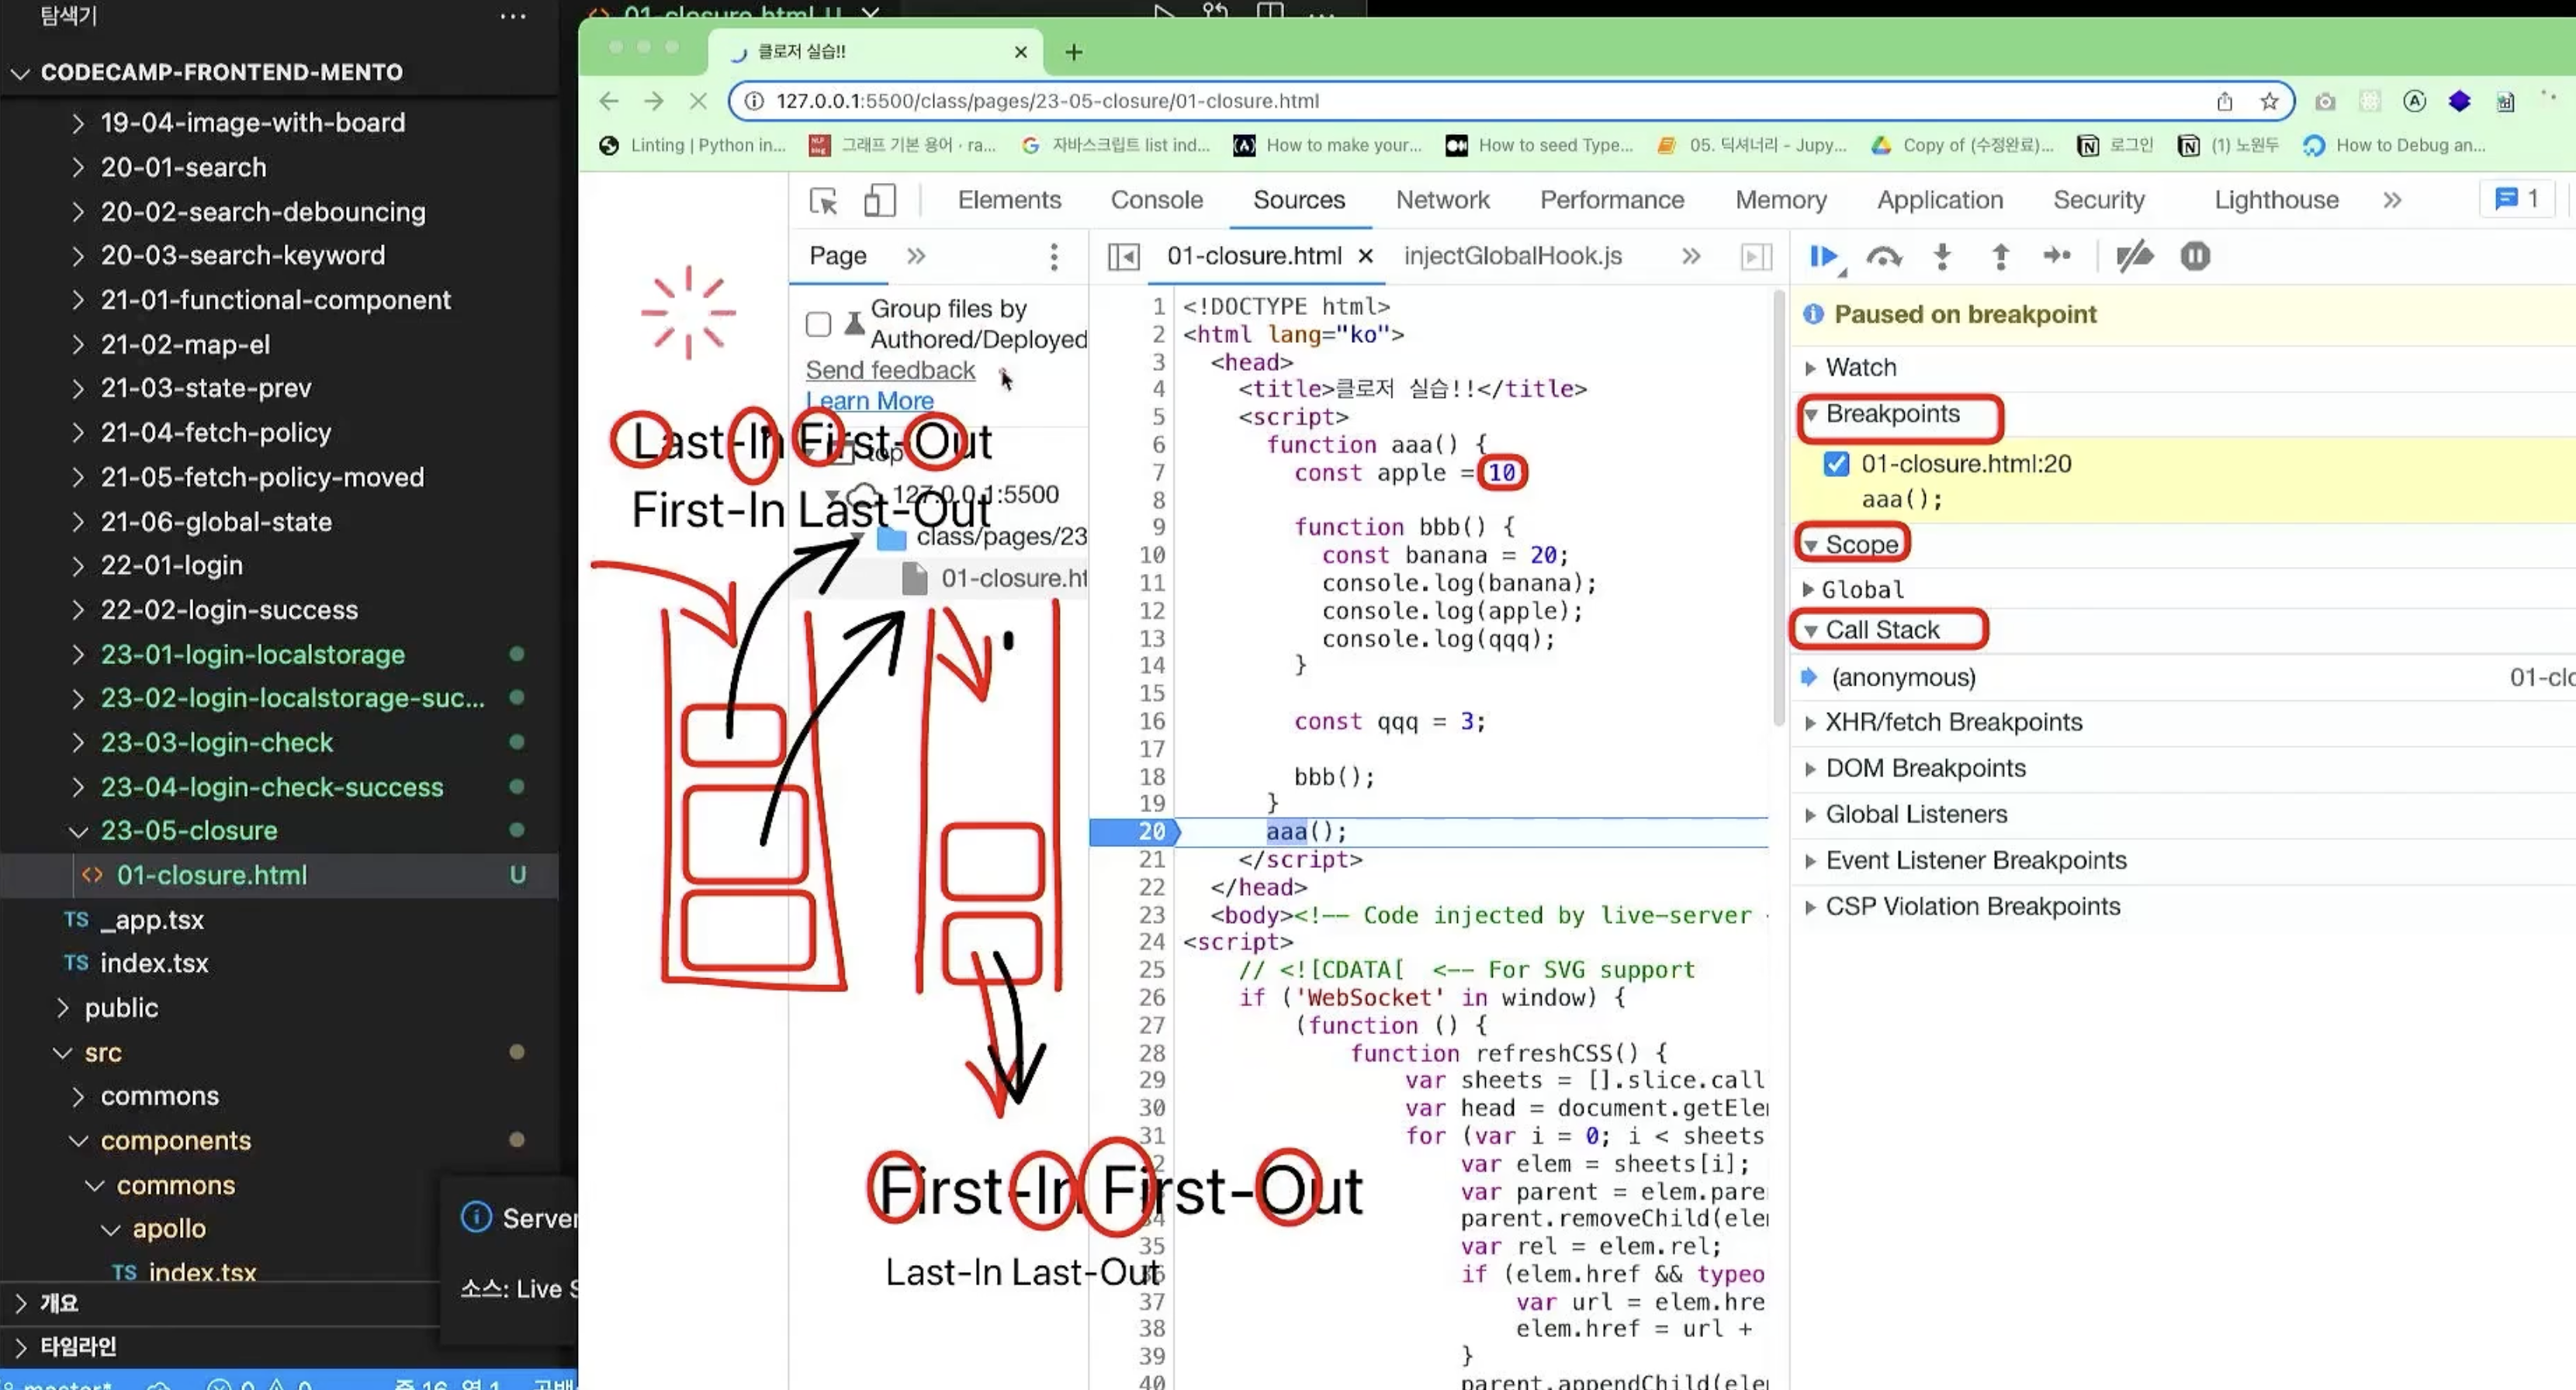Open the Security tab

(x=2098, y=200)
